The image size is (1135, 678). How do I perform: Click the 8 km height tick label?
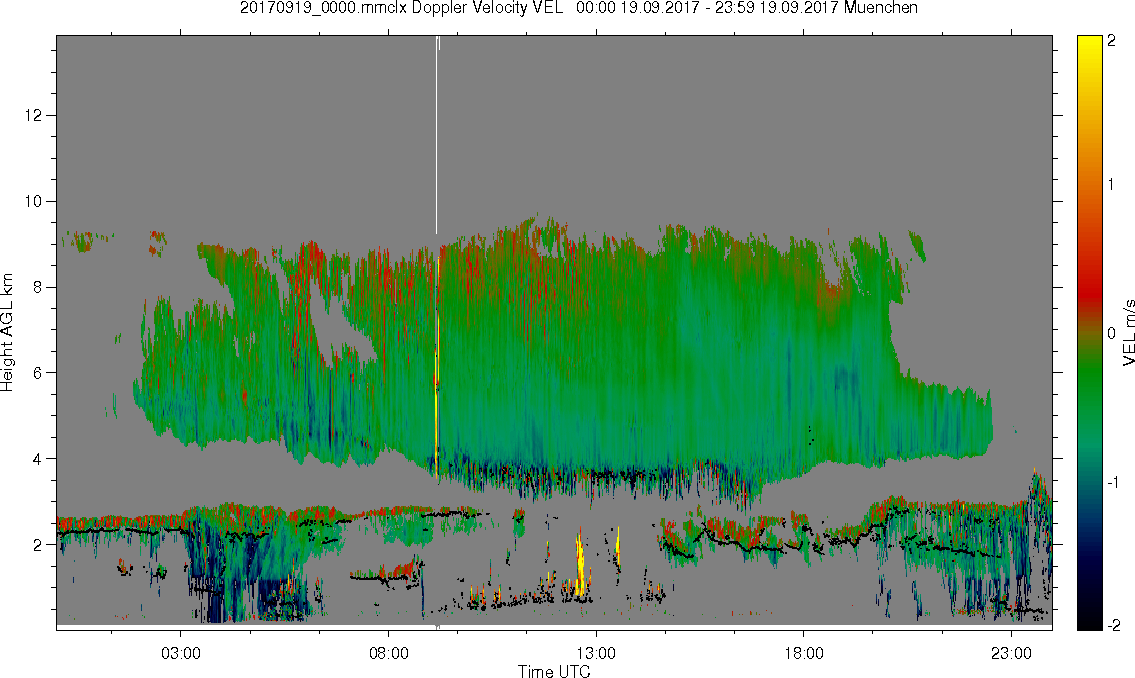(38, 287)
